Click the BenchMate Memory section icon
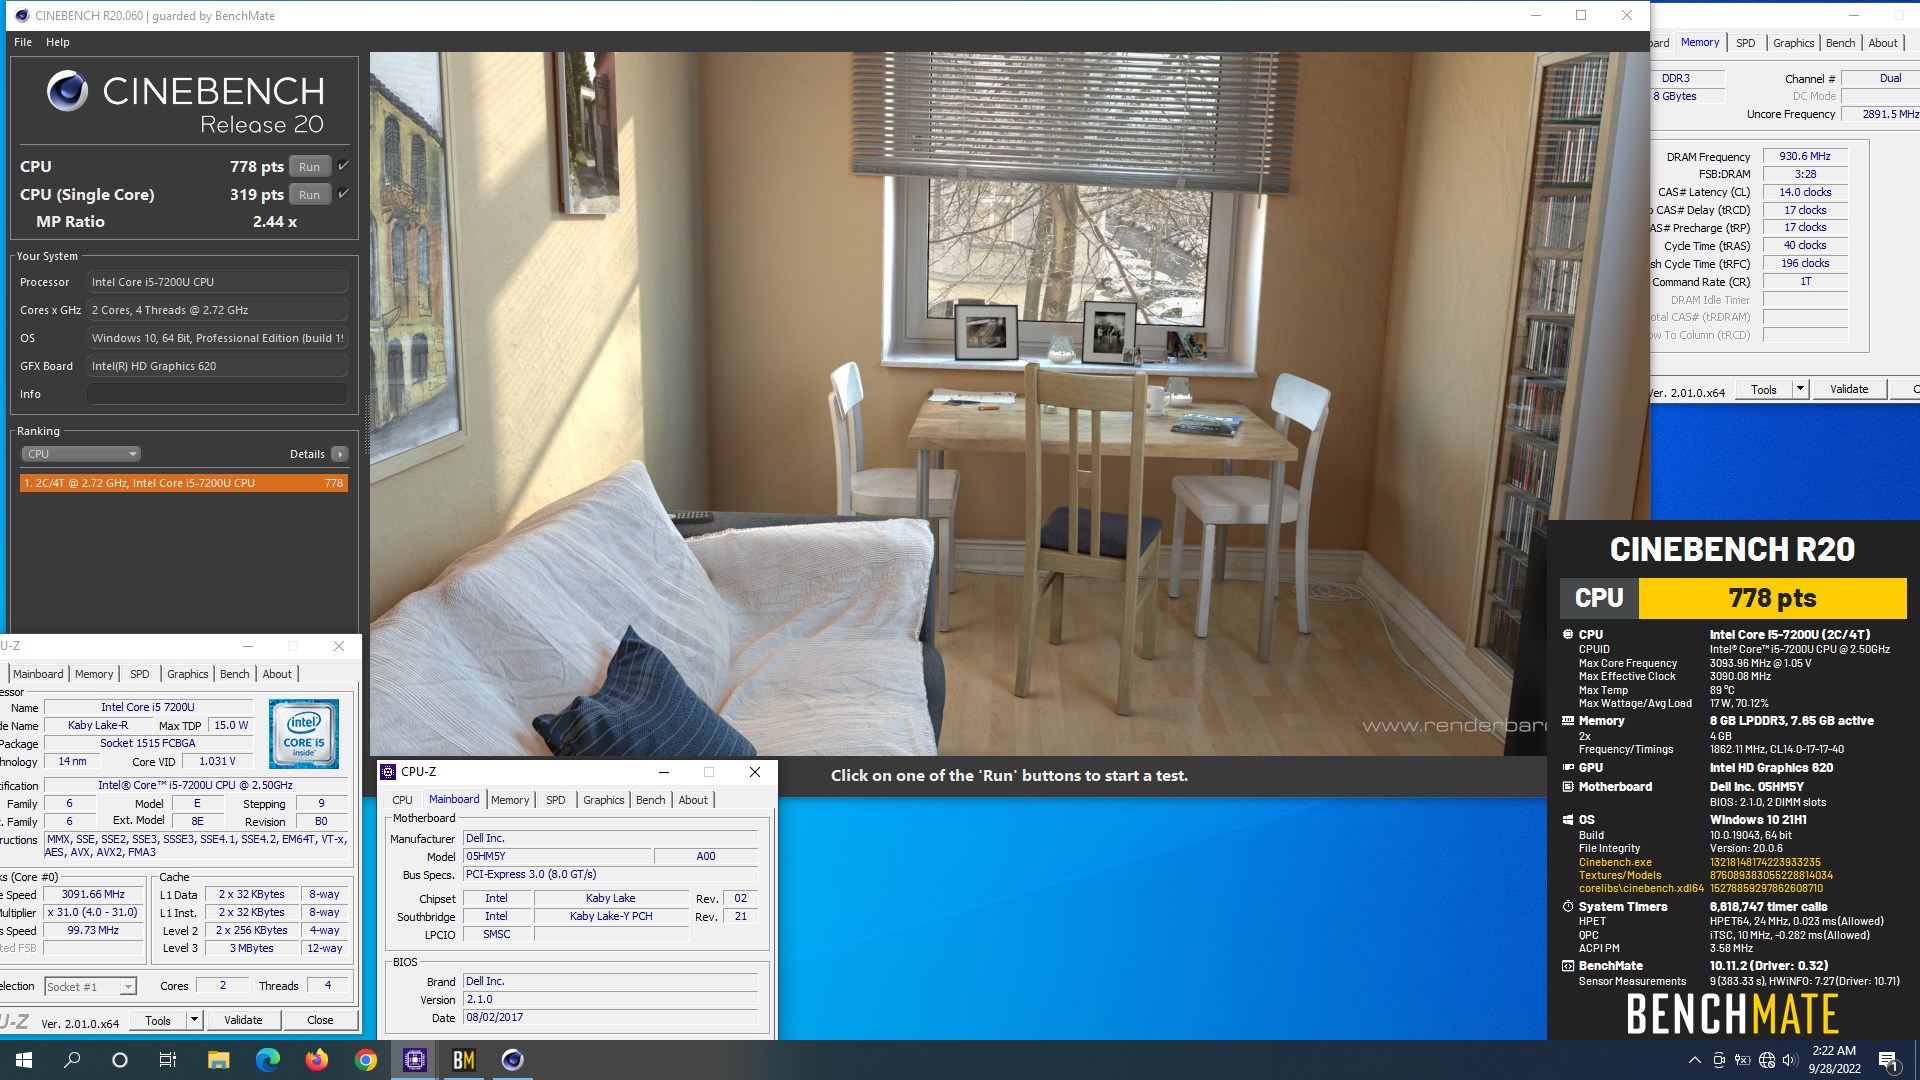This screenshot has width=1920, height=1080. click(1567, 720)
